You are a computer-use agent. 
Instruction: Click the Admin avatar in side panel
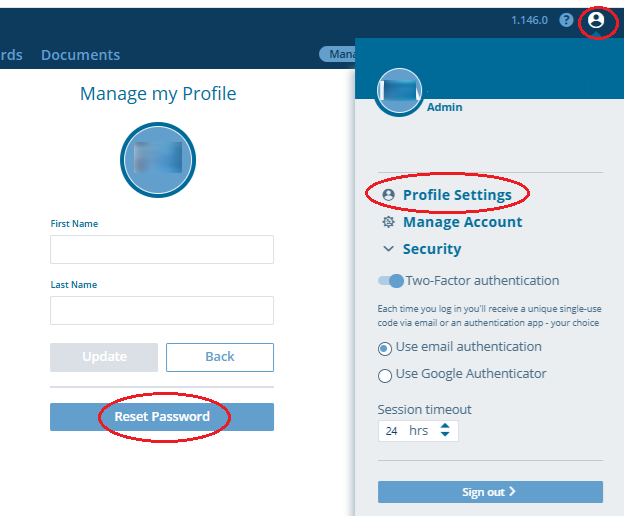coord(399,92)
